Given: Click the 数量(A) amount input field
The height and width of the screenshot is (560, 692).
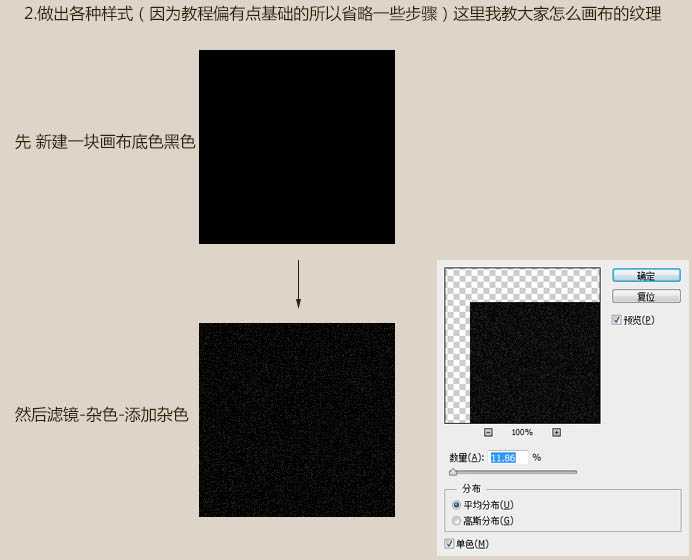Looking at the screenshot, I should click(508, 458).
